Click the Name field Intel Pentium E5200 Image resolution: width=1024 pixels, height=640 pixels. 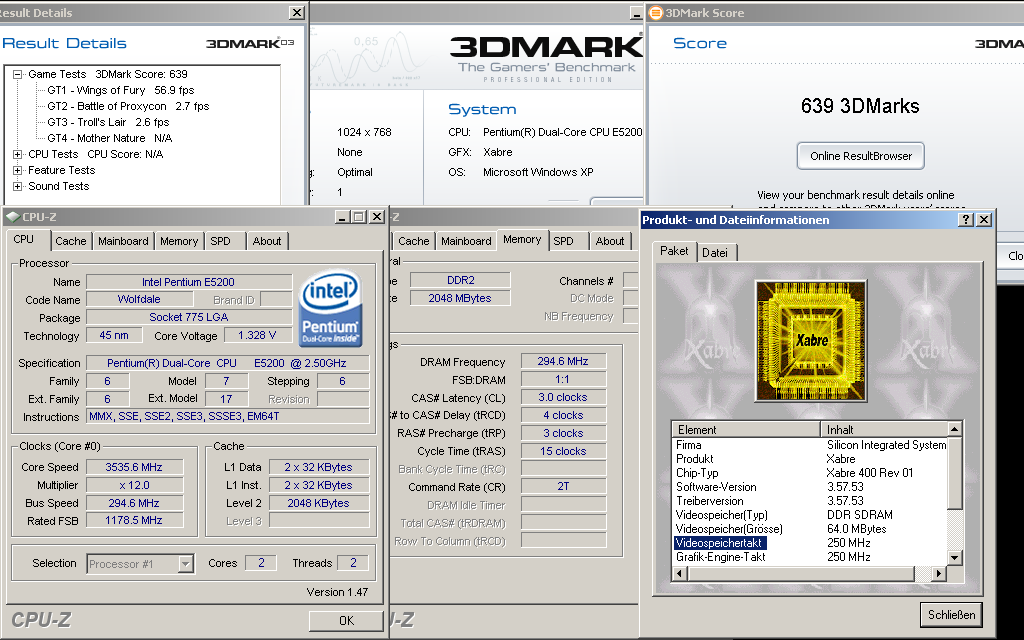(x=189, y=282)
